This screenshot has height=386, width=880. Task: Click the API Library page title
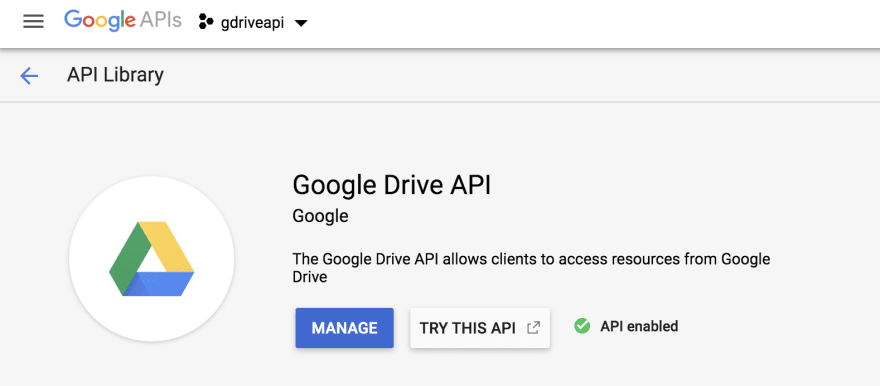click(x=115, y=75)
